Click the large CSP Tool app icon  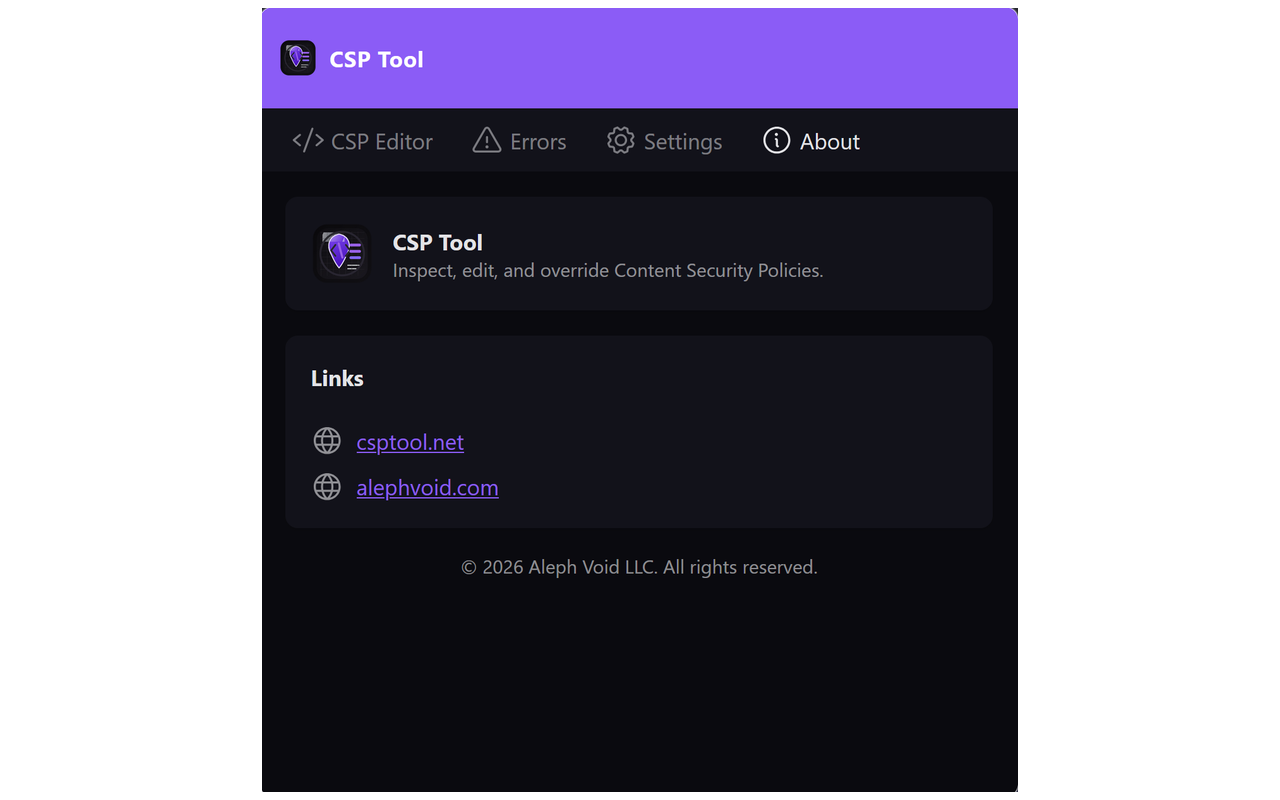(342, 253)
